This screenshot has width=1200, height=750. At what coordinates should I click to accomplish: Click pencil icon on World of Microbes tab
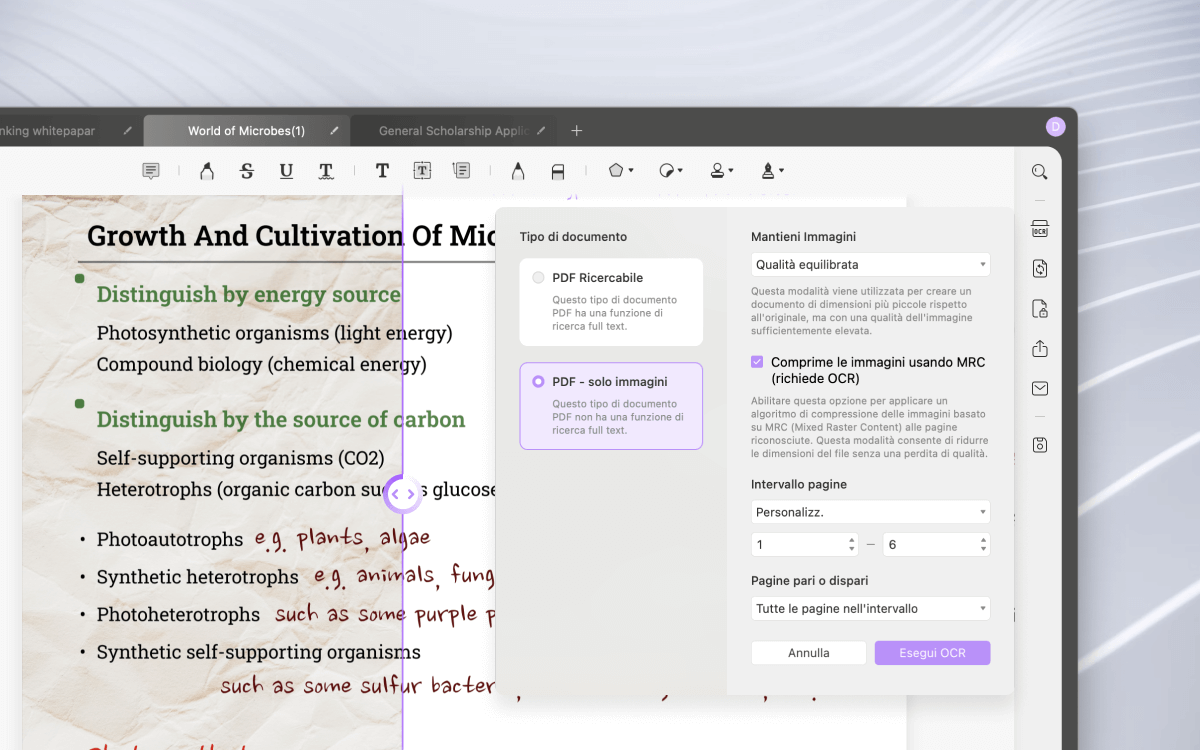coord(334,131)
